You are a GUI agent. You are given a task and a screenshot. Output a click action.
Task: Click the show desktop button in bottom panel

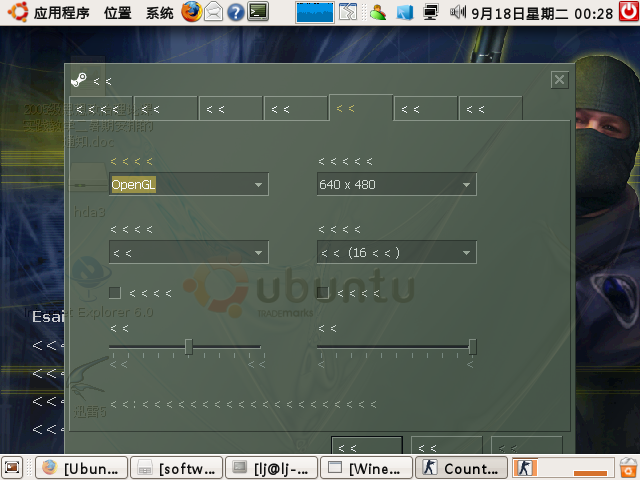tap(11, 467)
